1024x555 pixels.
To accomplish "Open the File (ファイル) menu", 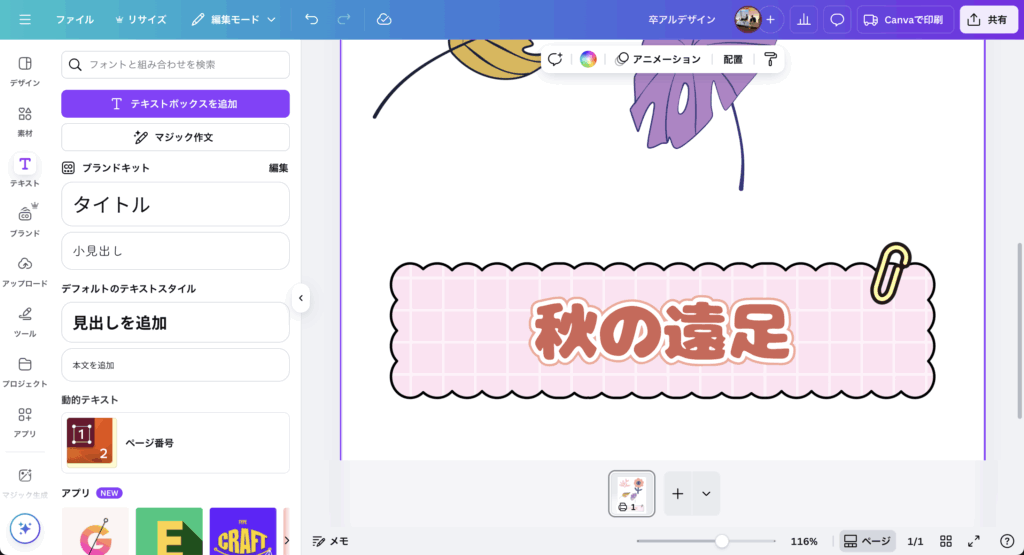I will [75, 19].
